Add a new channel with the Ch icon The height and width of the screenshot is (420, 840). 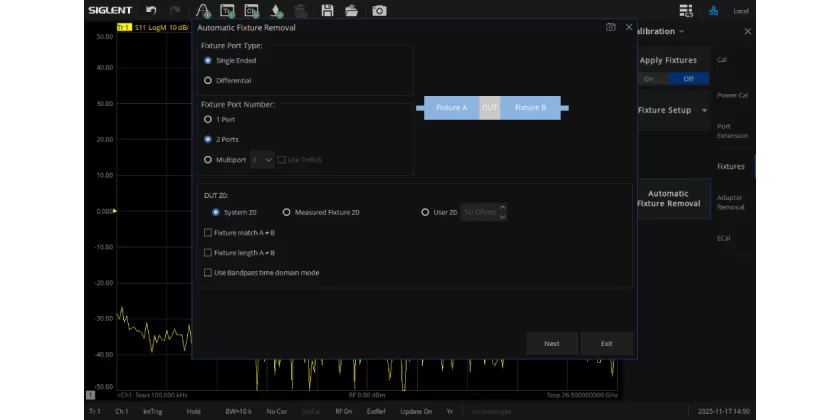tap(252, 10)
